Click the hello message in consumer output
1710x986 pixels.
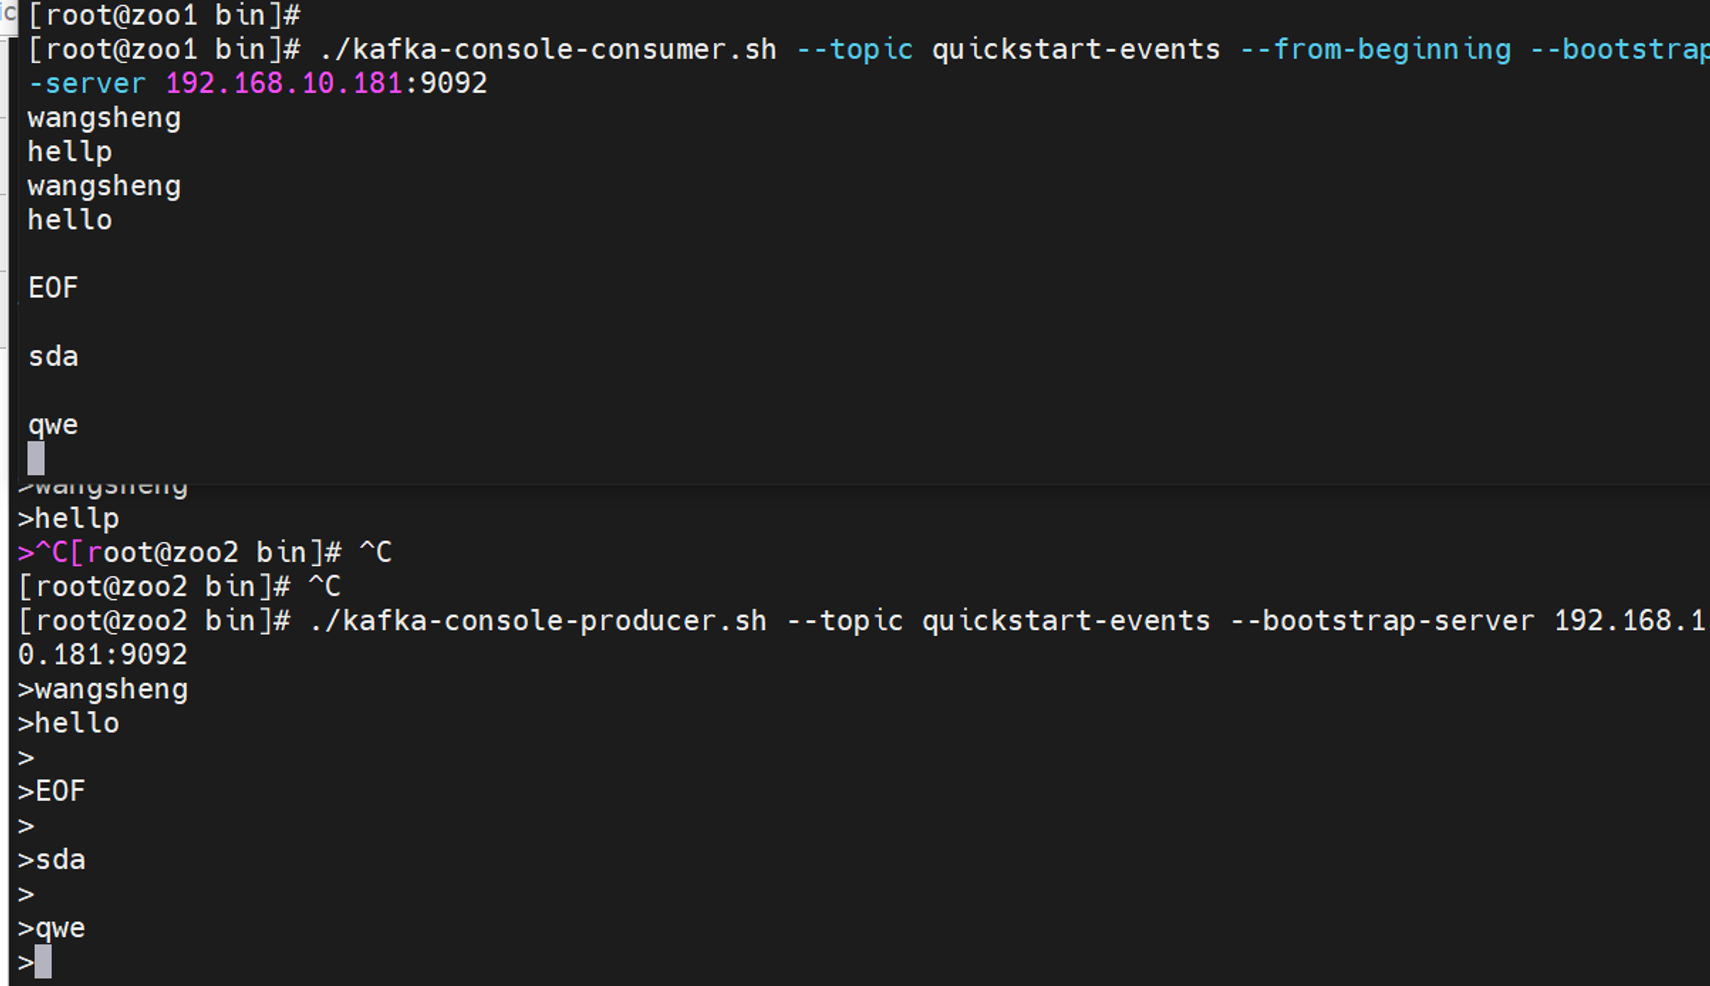tap(70, 220)
